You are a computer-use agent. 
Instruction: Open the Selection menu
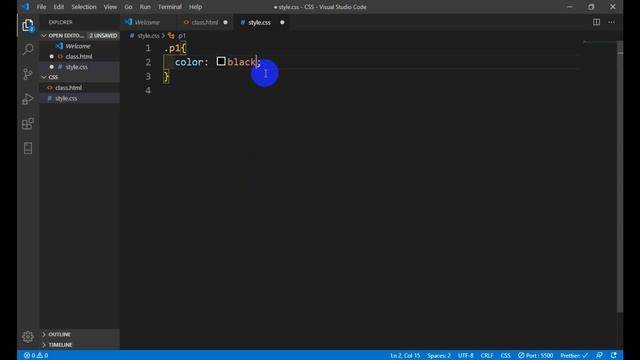84,7
